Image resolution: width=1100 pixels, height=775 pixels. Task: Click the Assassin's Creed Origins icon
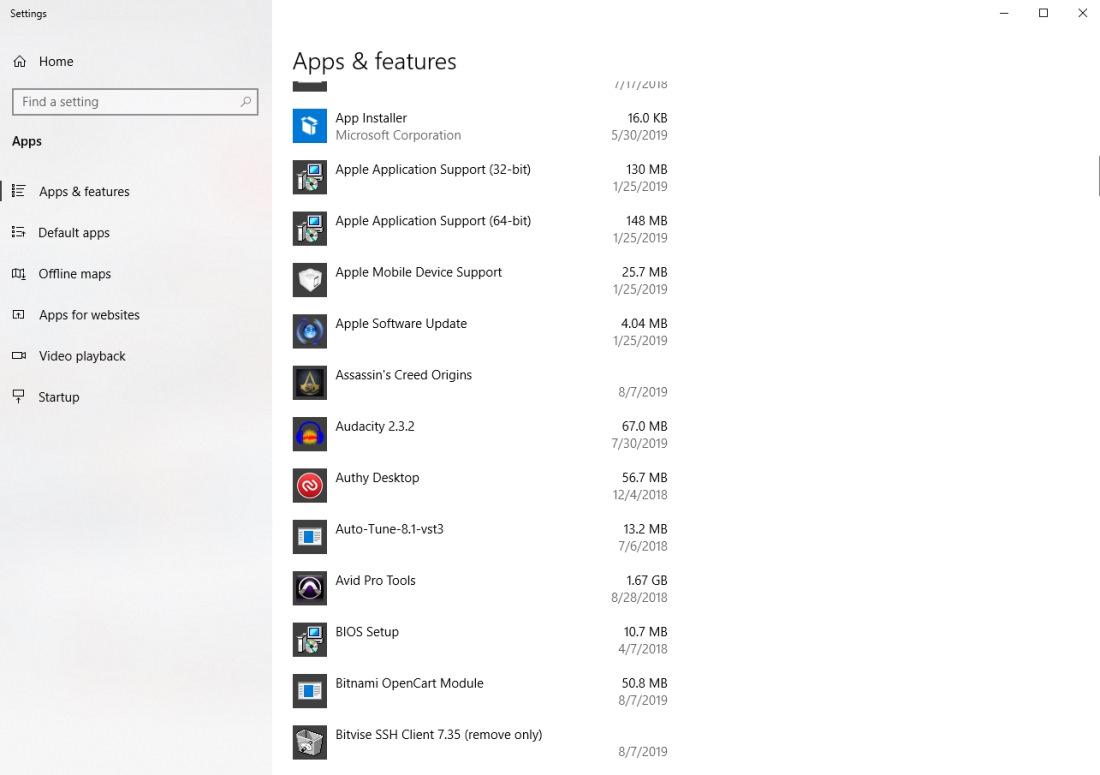(x=309, y=383)
